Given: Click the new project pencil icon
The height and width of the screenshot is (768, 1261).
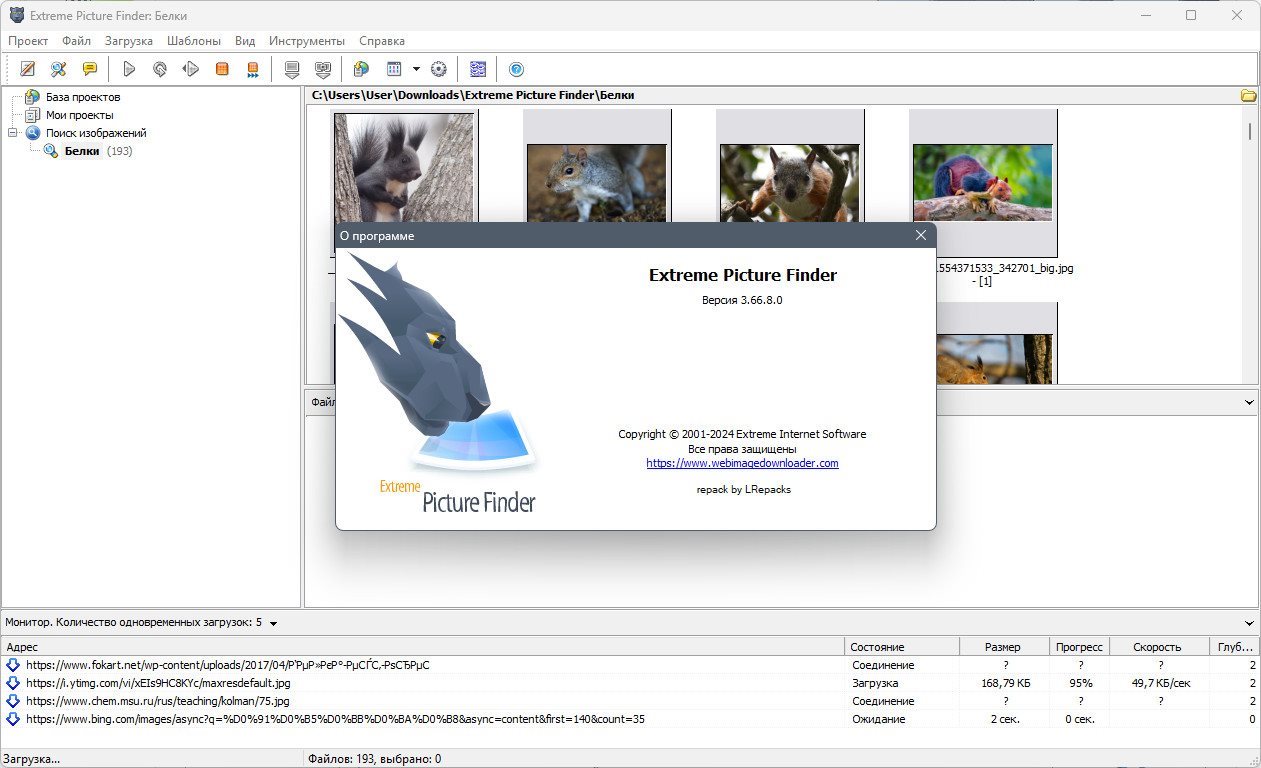Looking at the screenshot, I should (28, 69).
